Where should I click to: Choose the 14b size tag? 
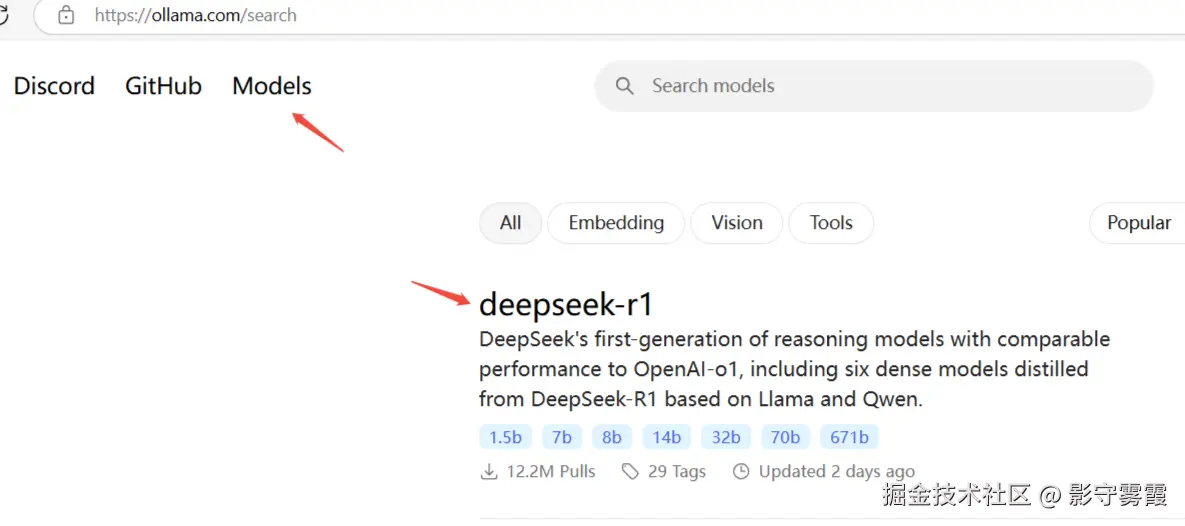point(667,437)
